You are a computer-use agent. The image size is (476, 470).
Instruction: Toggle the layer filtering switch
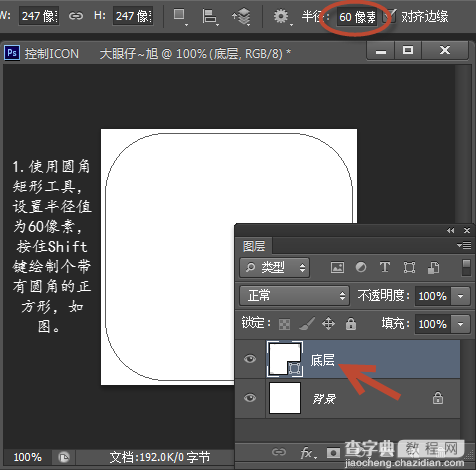[x=466, y=268]
